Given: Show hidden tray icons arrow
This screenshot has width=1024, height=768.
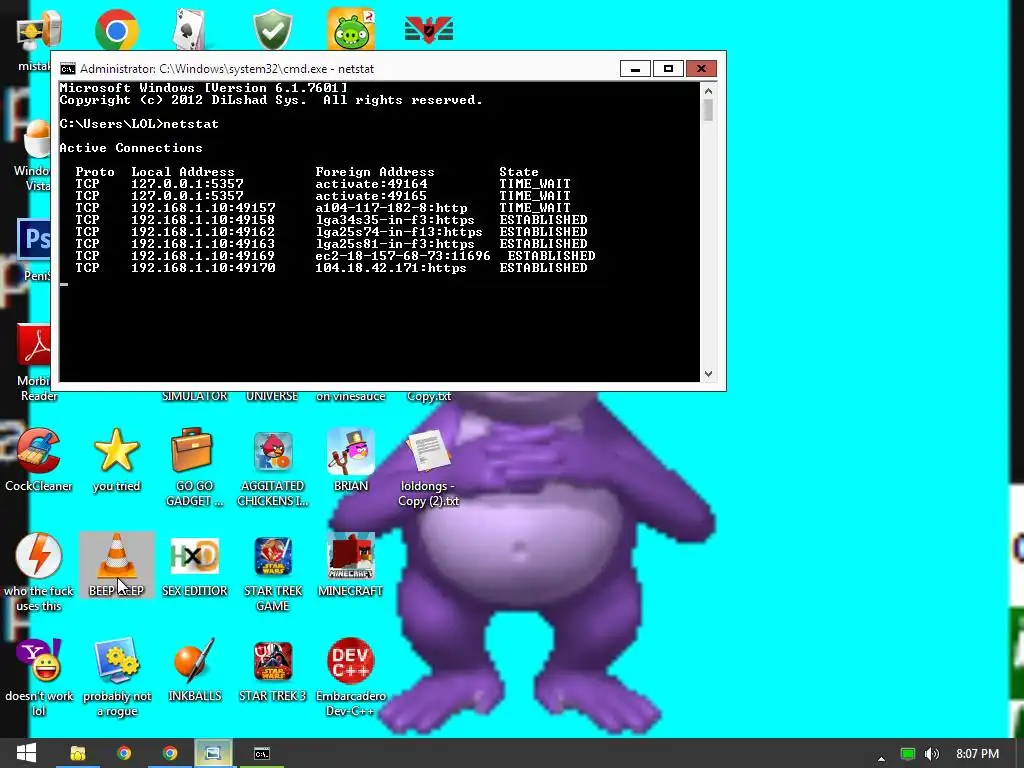Looking at the screenshot, I should coord(882,758).
